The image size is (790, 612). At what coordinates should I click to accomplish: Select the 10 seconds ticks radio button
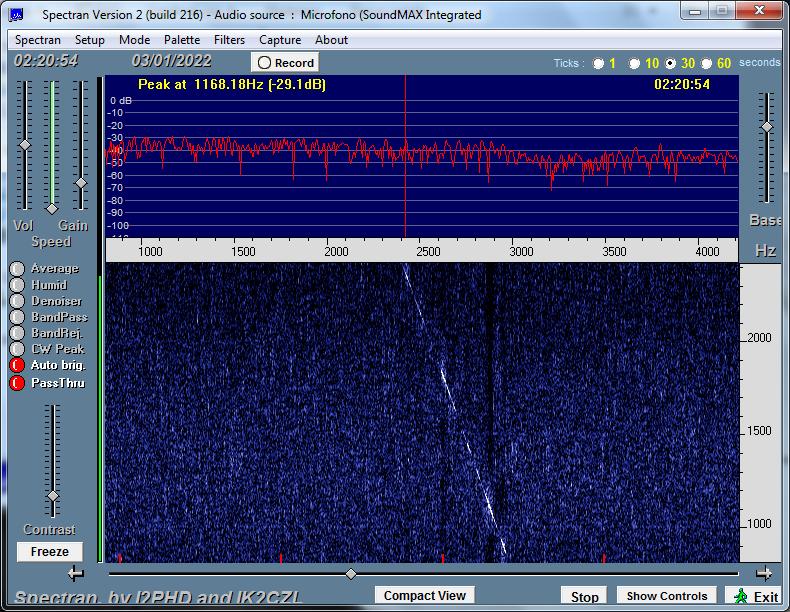click(634, 63)
